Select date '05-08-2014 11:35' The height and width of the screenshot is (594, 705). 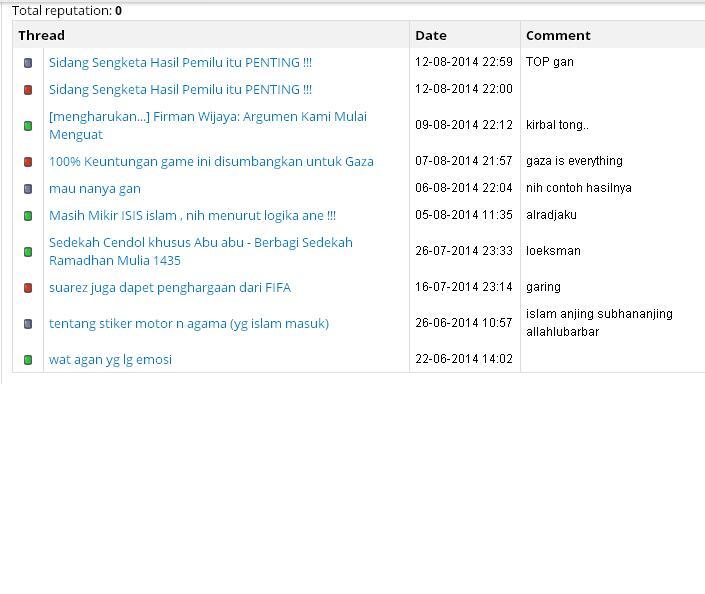[x=464, y=215]
